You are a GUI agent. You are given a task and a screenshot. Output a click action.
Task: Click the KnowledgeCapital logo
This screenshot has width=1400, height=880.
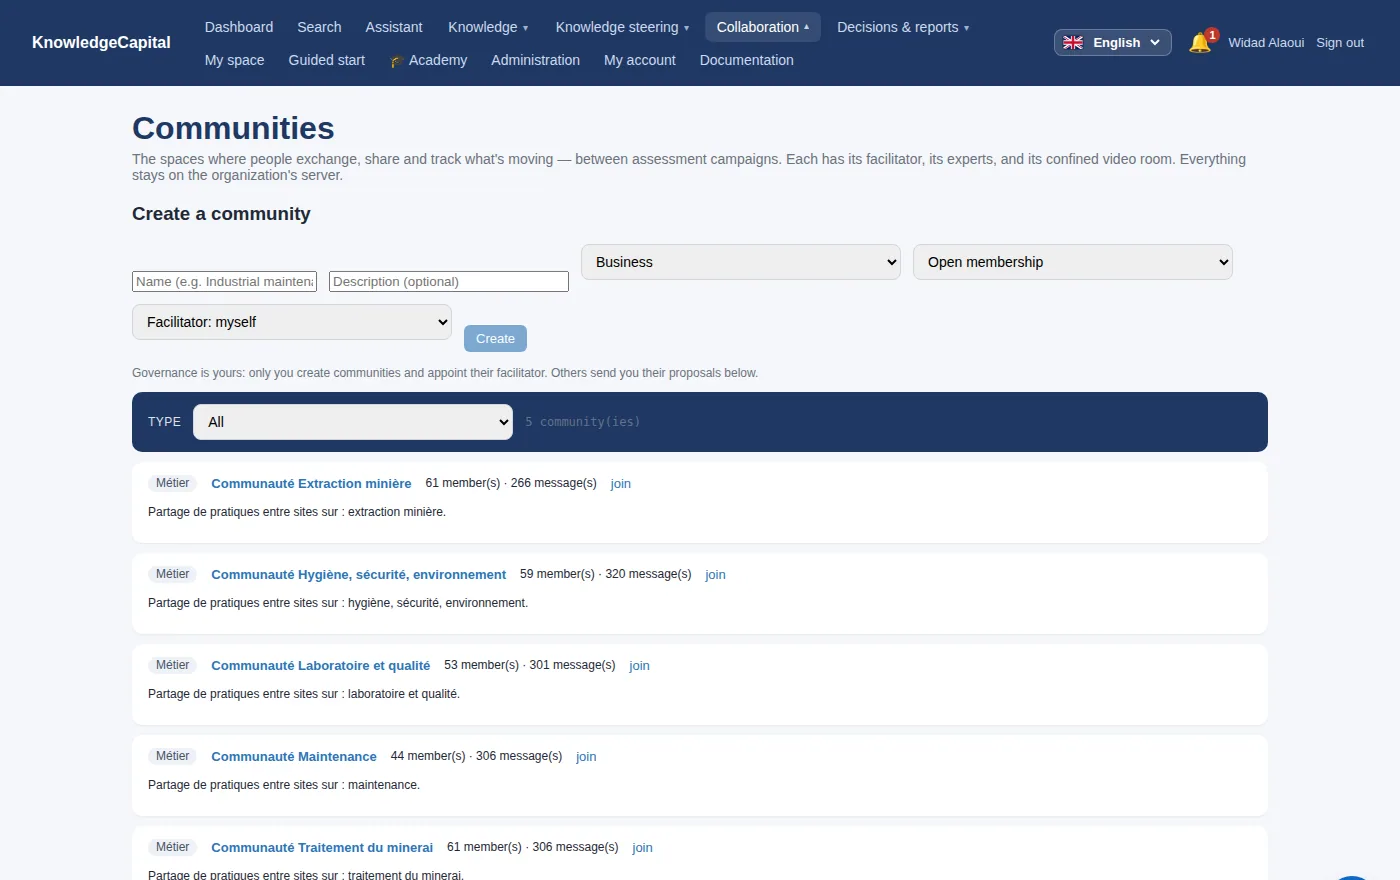click(x=101, y=42)
